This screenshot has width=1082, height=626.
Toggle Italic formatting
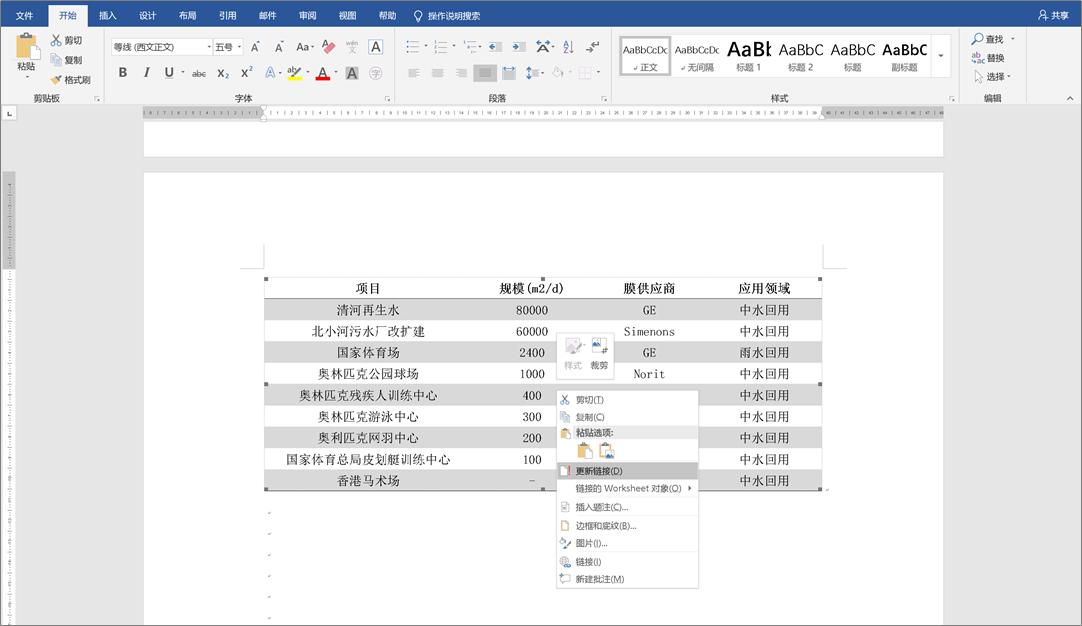click(x=147, y=72)
